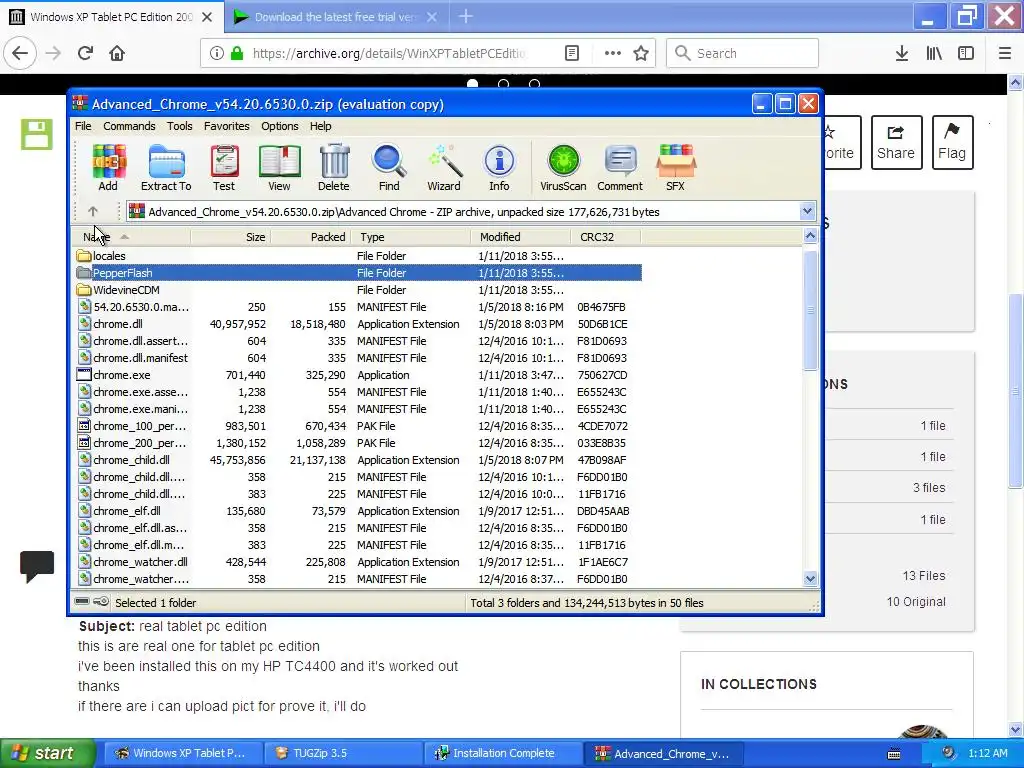Sort file list by Name column
The height and width of the screenshot is (768, 1024).
[131, 237]
